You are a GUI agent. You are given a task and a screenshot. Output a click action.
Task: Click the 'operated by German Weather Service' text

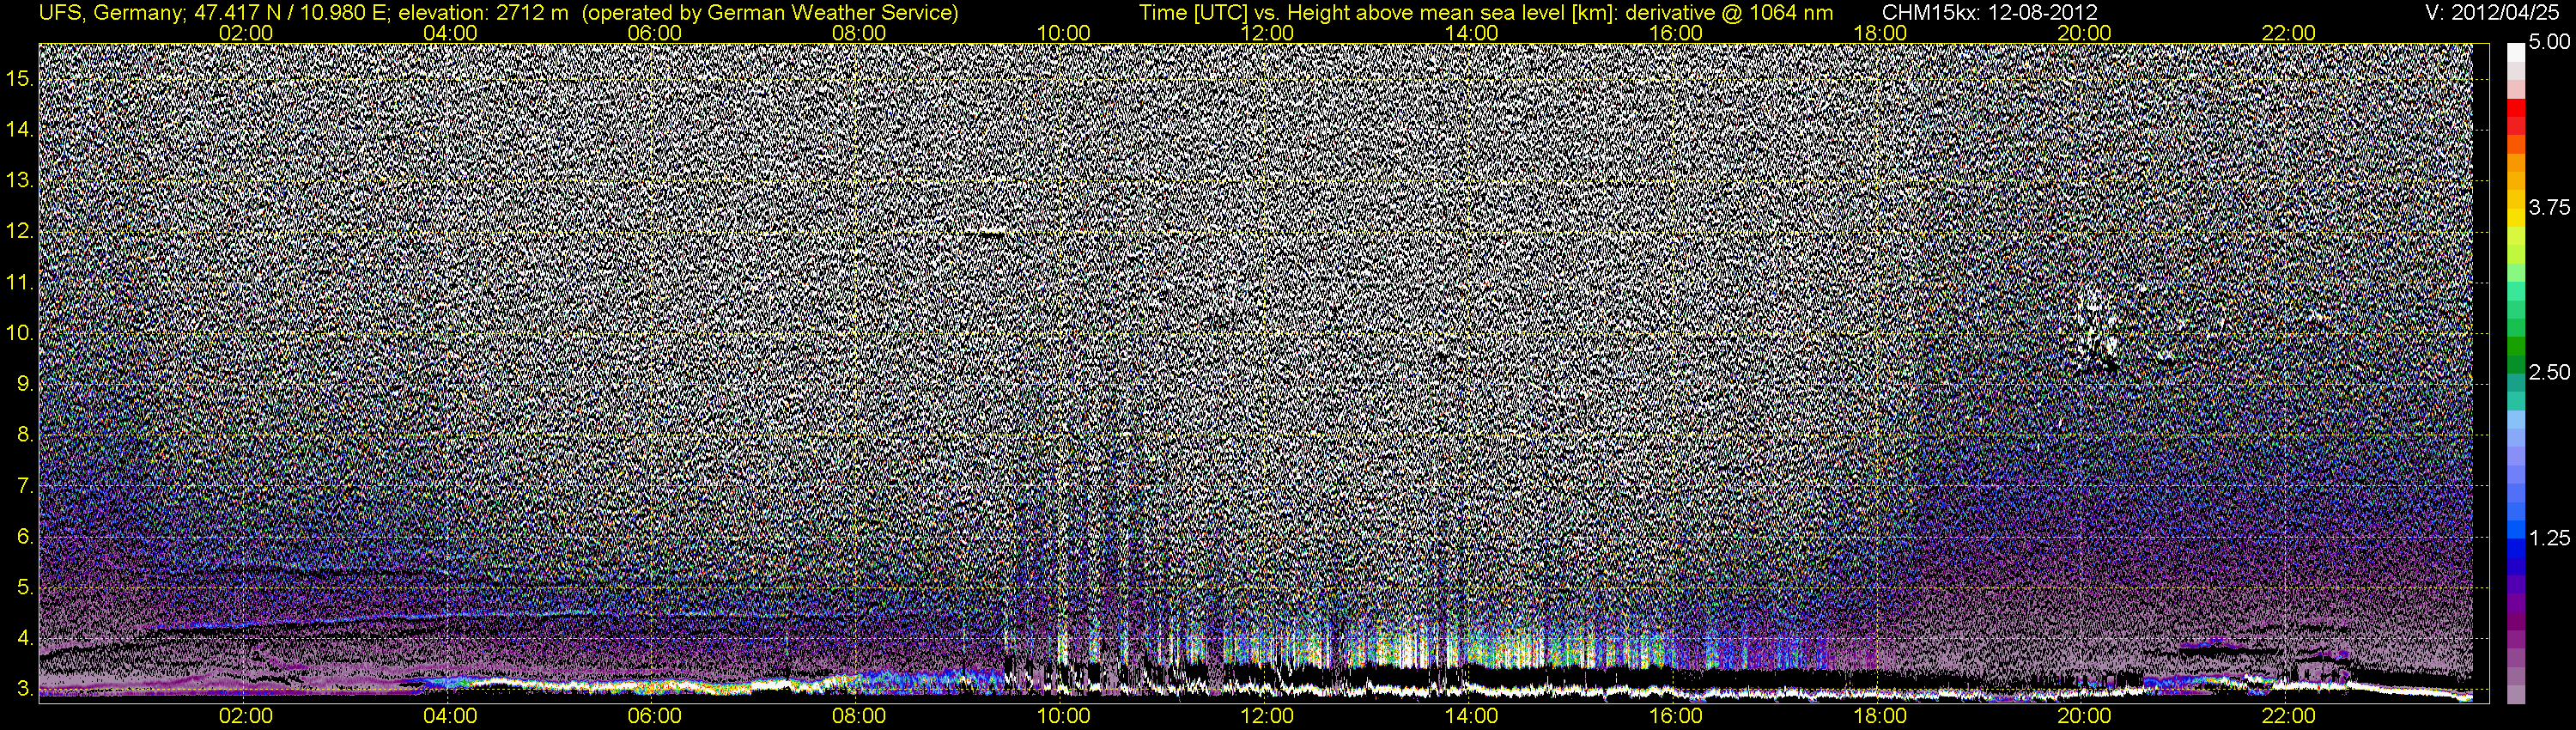tap(769, 13)
